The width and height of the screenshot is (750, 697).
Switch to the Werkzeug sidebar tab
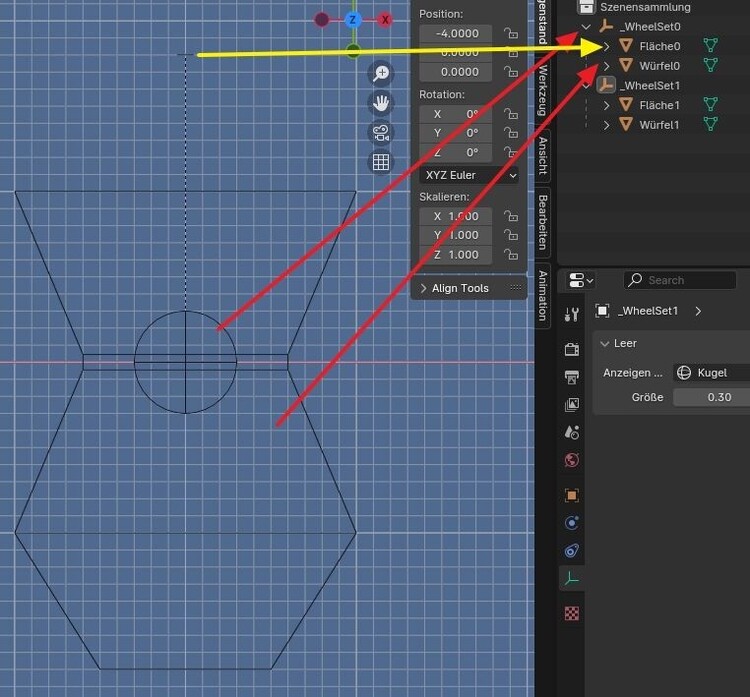tap(543, 92)
